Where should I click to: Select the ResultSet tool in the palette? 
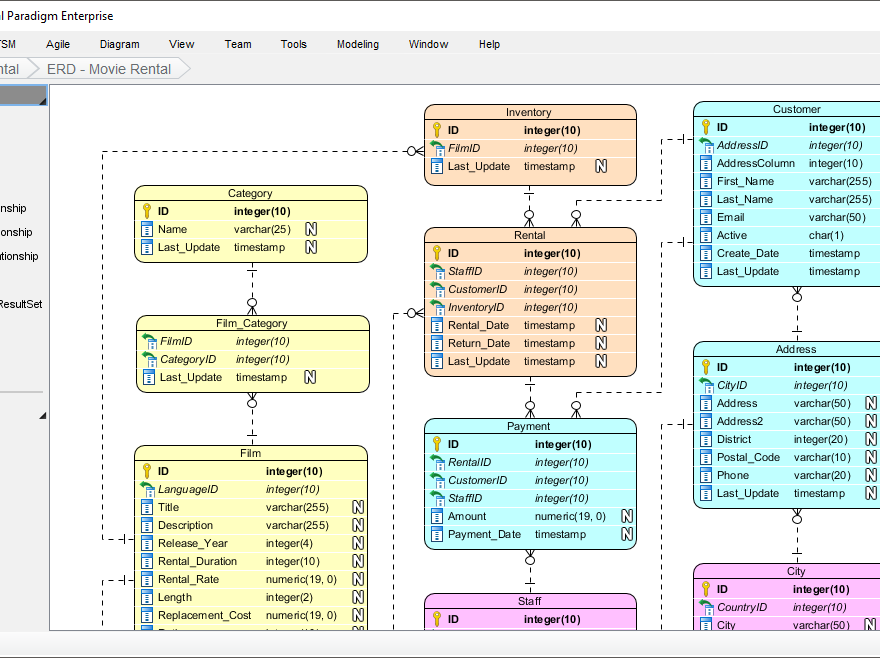point(22,304)
